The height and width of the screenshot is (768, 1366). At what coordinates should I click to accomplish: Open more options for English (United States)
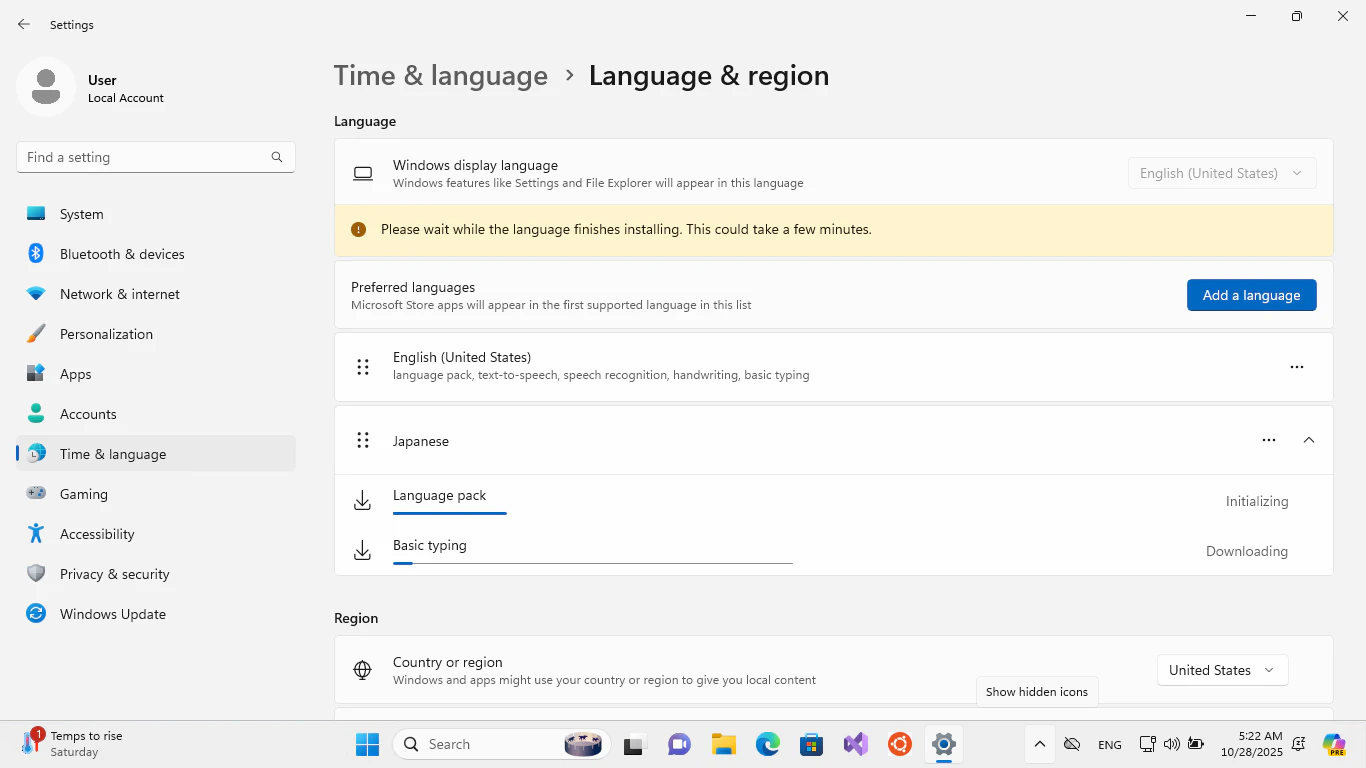1297,367
